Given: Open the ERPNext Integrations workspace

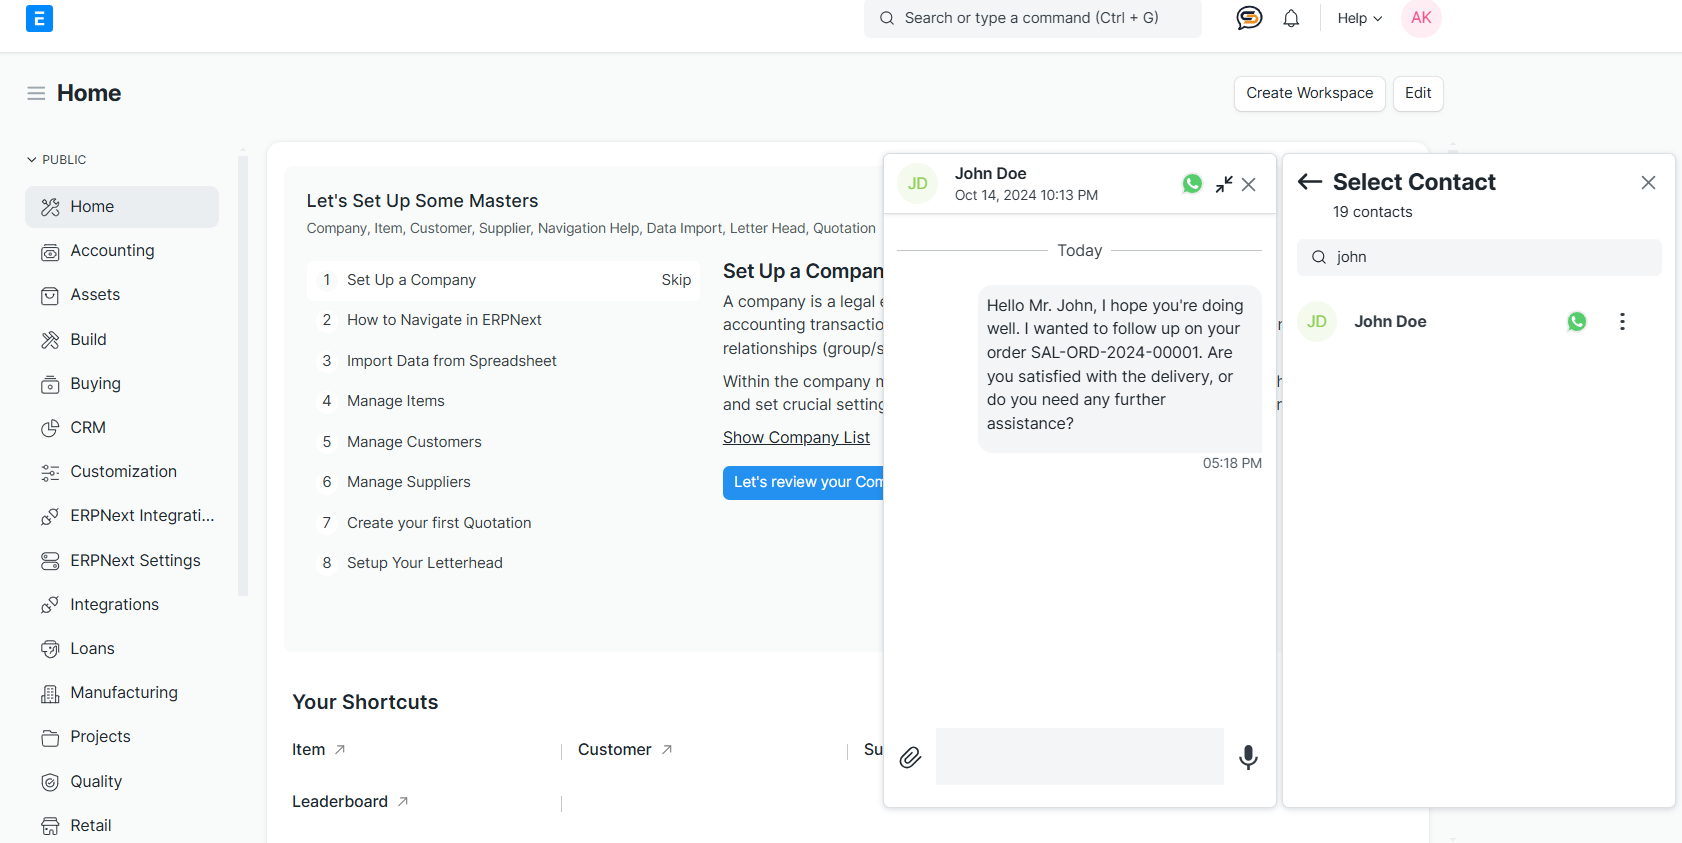Looking at the screenshot, I should pos(122,516).
